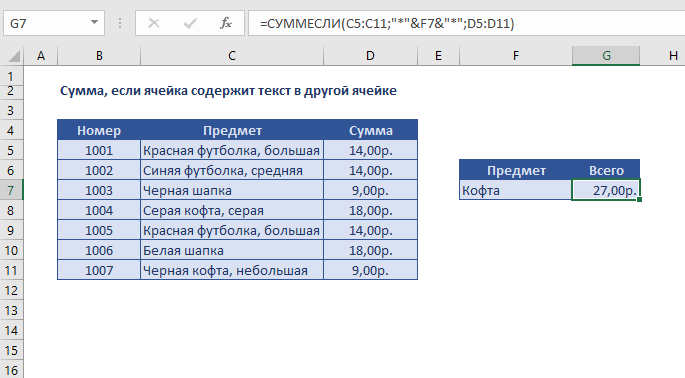Select row 12 header
Viewport: 685px width, 378px height.
[11, 291]
